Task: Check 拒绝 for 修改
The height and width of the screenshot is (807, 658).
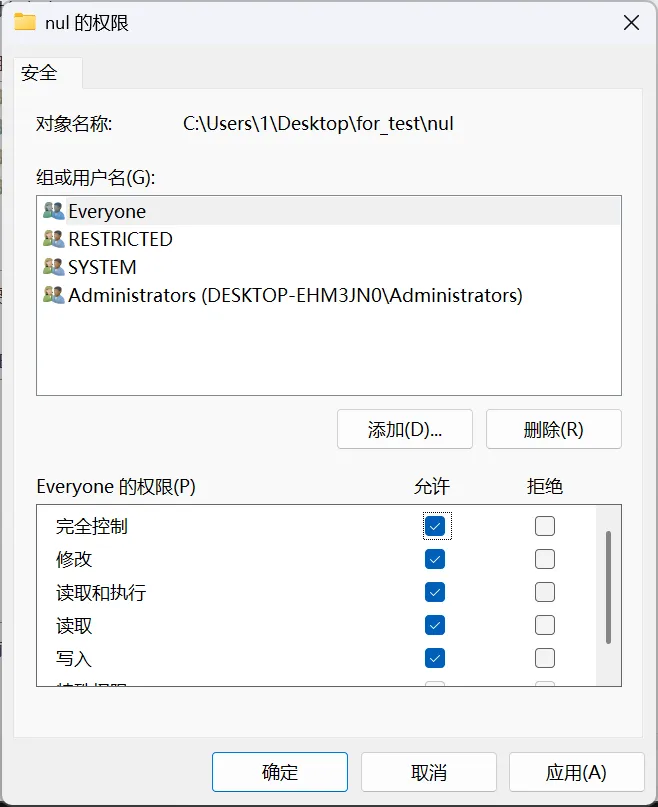Action: (x=544, y=558)
